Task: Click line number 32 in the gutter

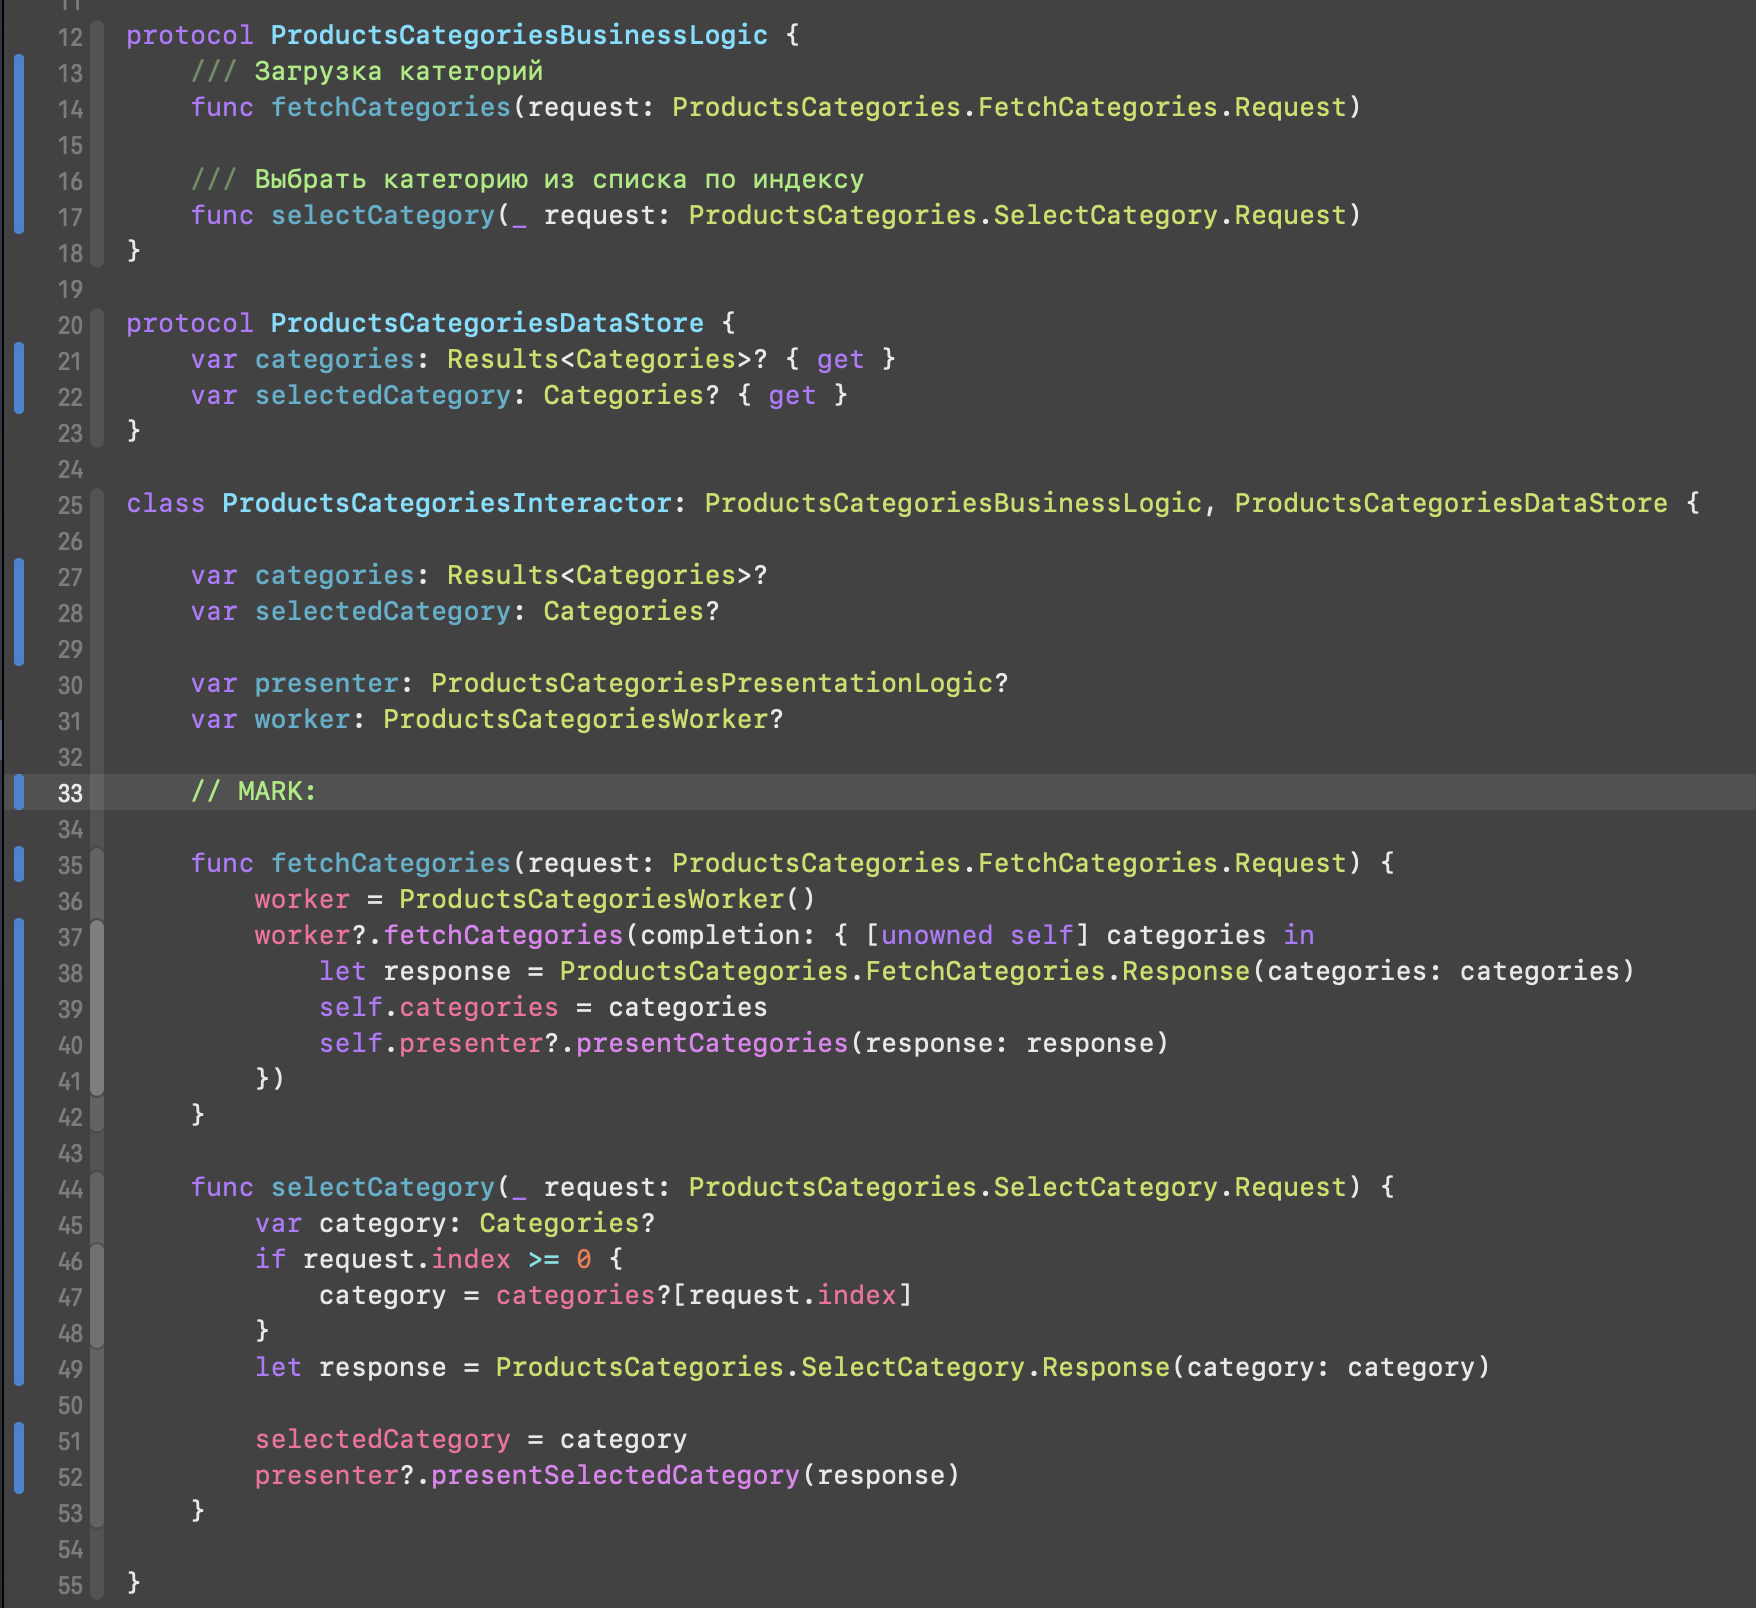Action: pos(70,757)
